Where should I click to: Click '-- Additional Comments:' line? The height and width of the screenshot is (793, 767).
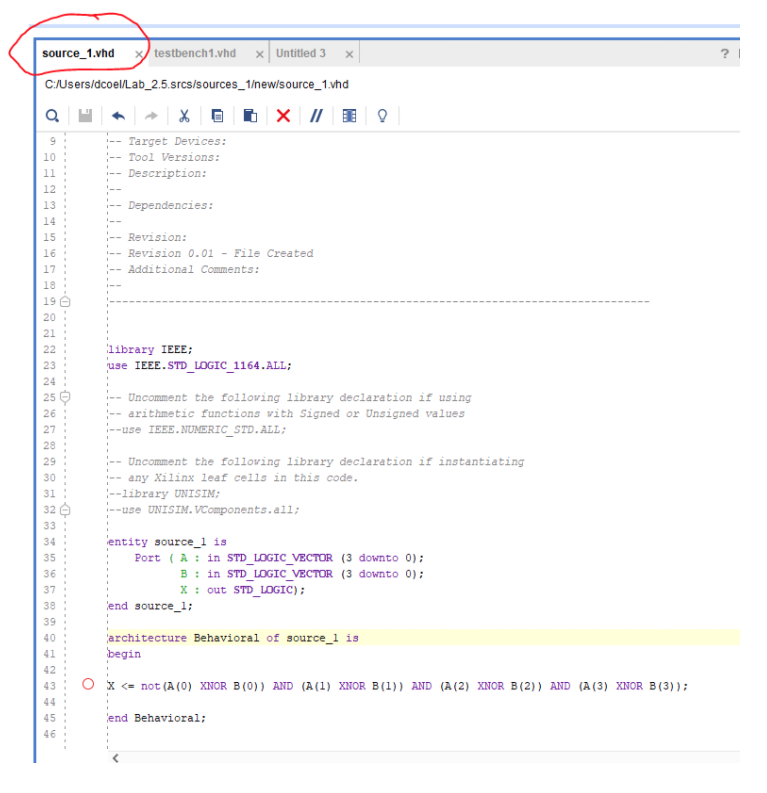coord(184,270)
